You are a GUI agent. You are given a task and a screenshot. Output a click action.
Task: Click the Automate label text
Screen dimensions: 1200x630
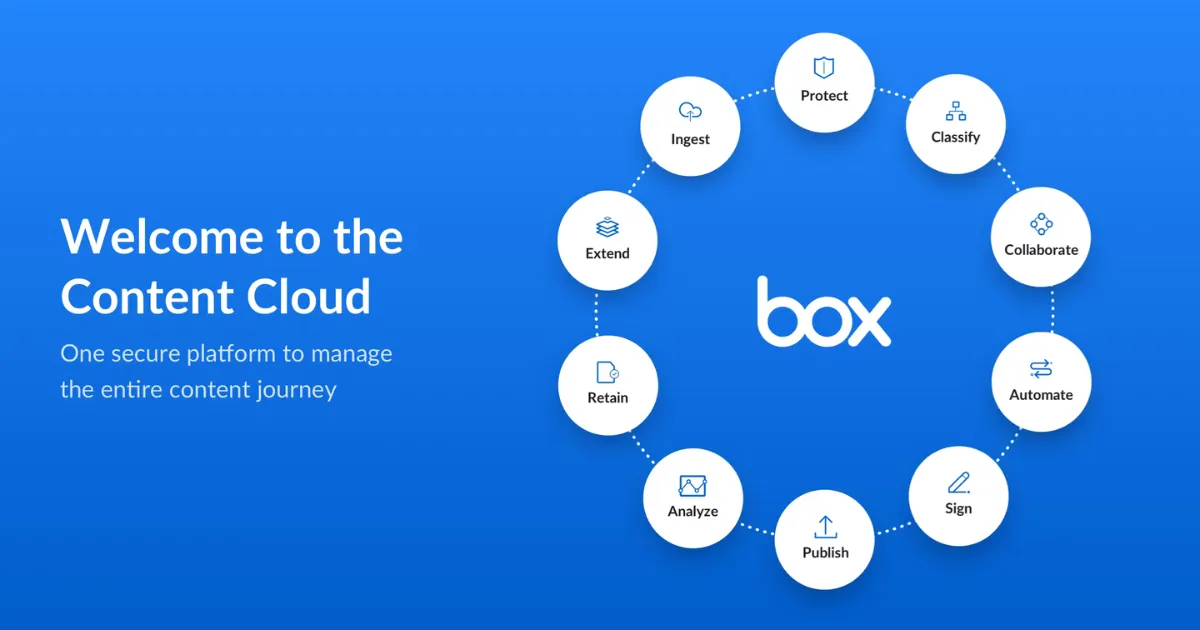pos(1041,395)
